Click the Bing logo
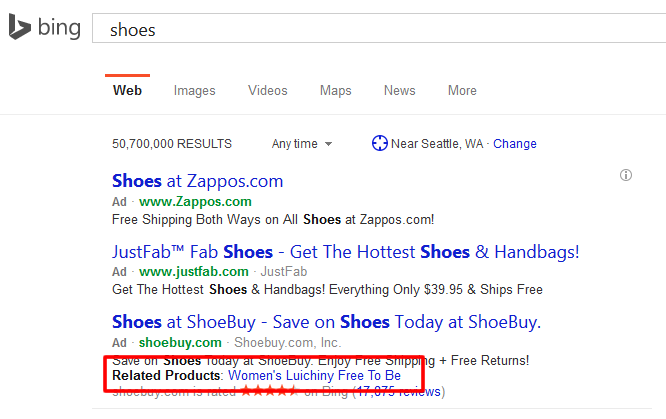This screenshot has width=666, height=419. coord(45,28)
